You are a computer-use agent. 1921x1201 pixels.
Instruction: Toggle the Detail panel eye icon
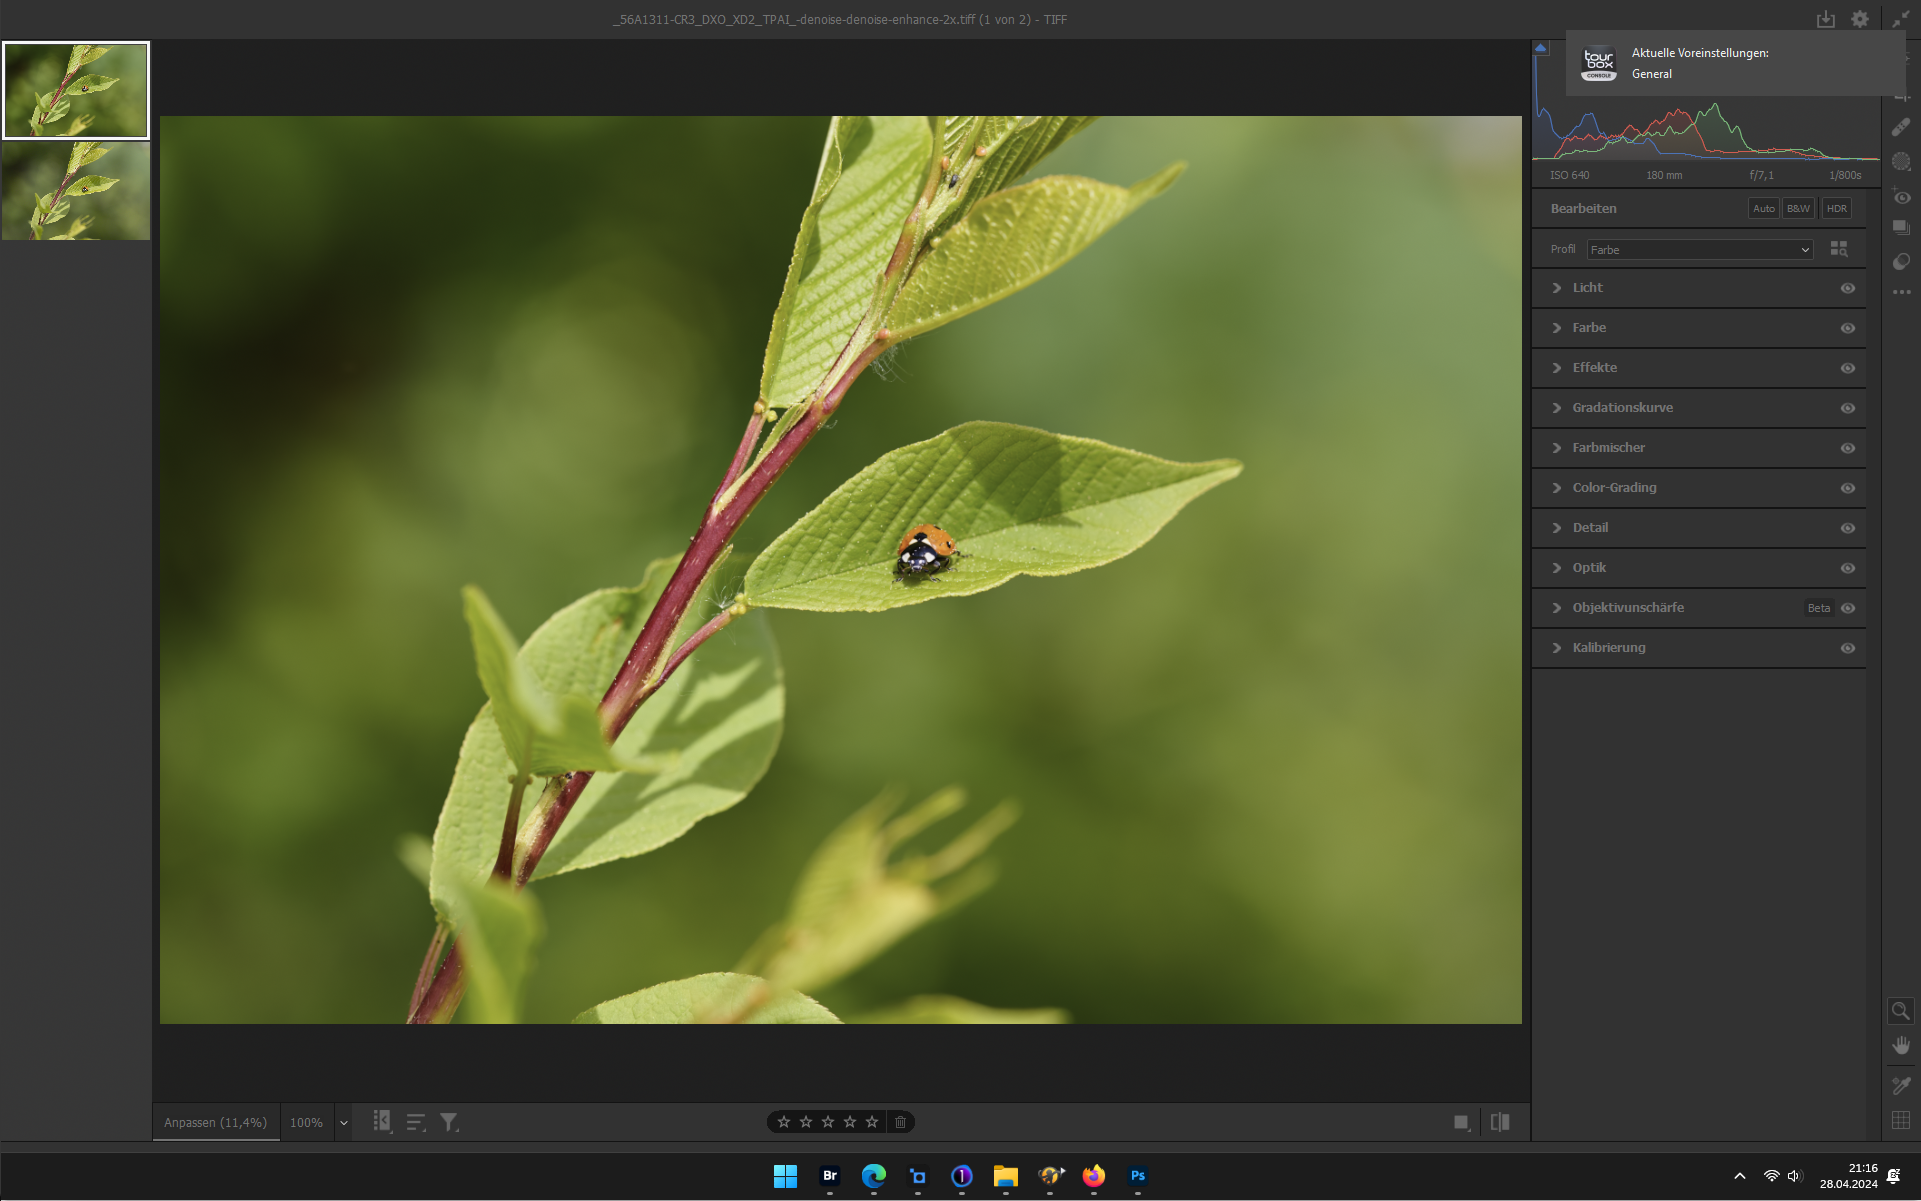click(x=1848, y=528)
